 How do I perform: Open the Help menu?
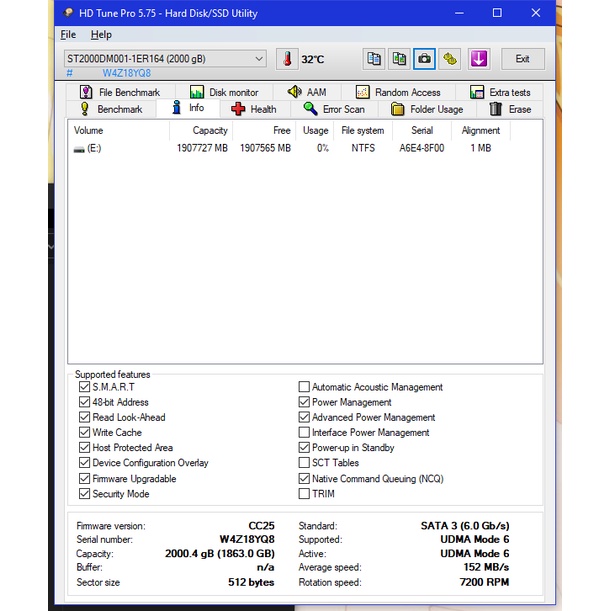point(101,35)
